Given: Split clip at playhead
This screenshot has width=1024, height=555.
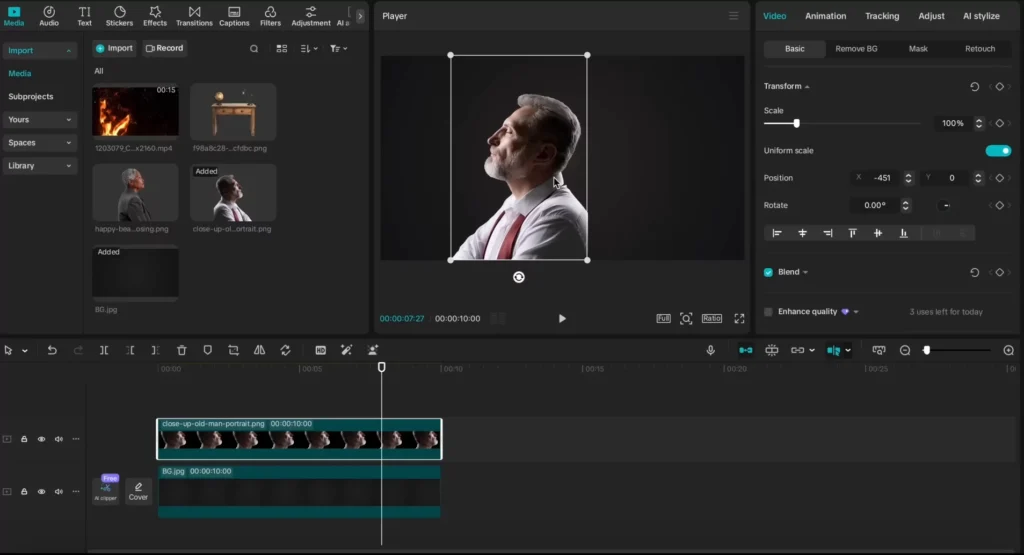Looking at the screenshot, I should [104, 351].
